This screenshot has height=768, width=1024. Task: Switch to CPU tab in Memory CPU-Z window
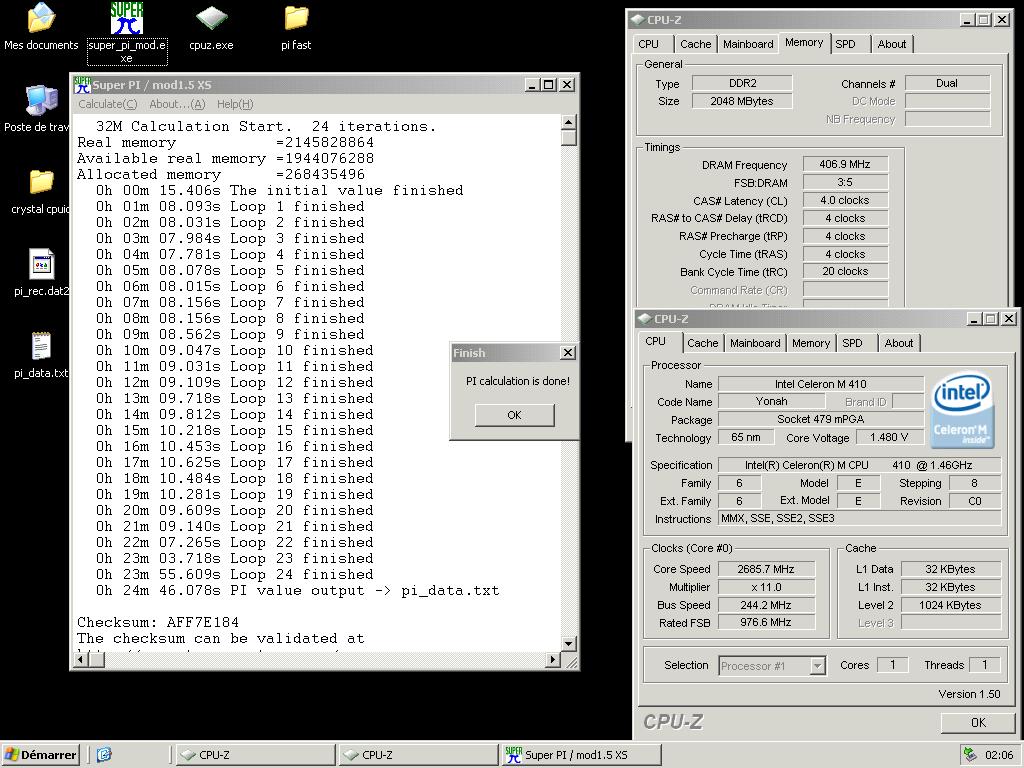[x=648, y=44]
